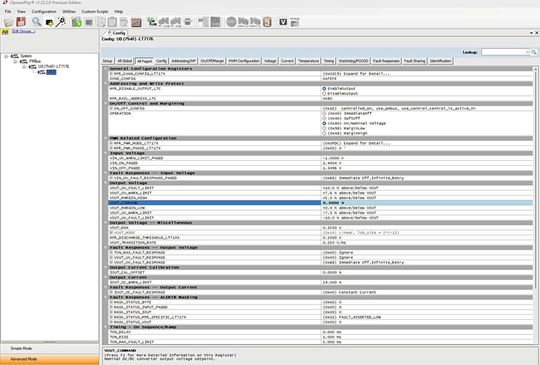Select the On/Nominal Voltage radio button
540x365 pixels.
(324, 123)
